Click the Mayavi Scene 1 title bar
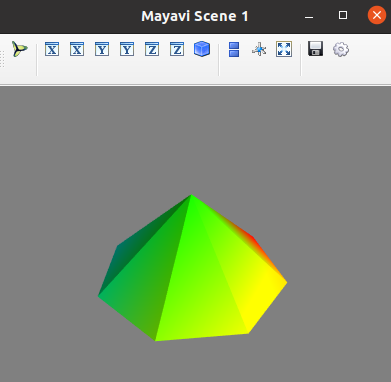 195,16
